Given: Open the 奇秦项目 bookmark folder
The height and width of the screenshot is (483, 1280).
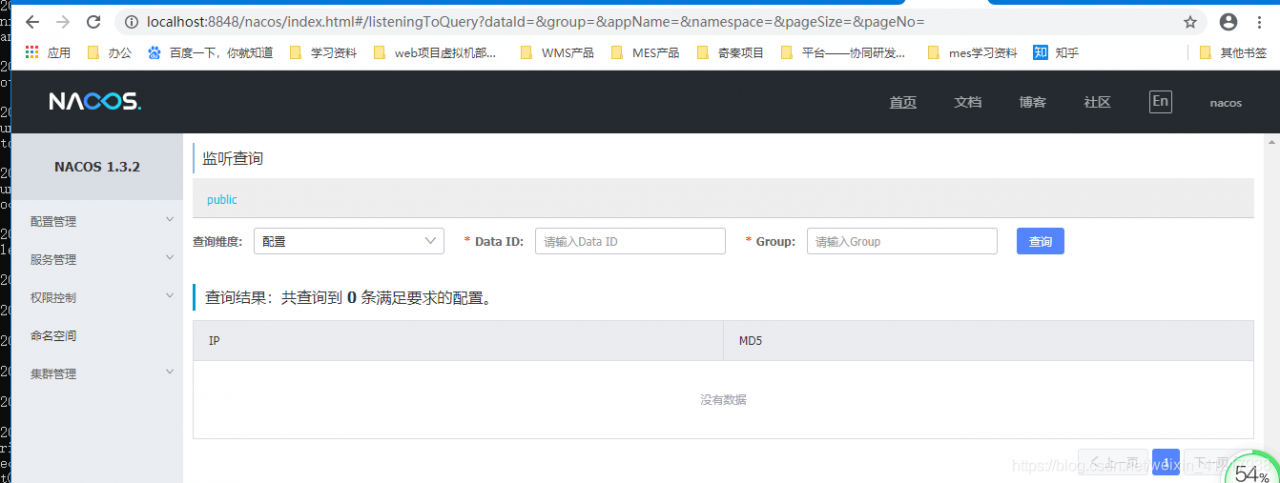Looking at the screenshot, I should (730, 53).
